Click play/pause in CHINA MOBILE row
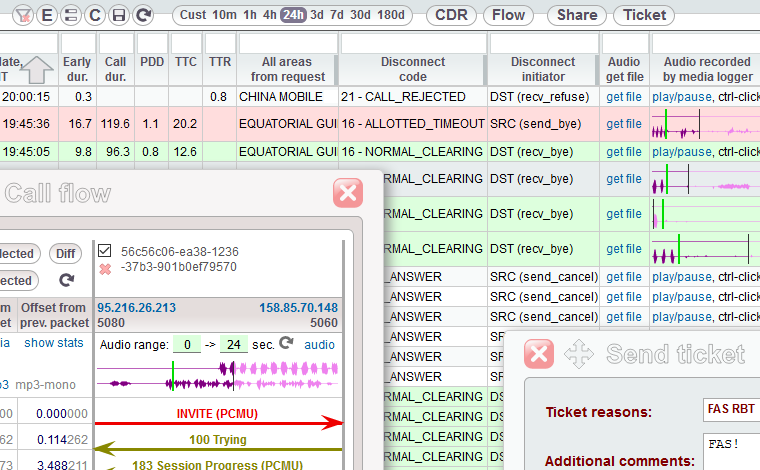The image size is (760, 470). point(682,97)
